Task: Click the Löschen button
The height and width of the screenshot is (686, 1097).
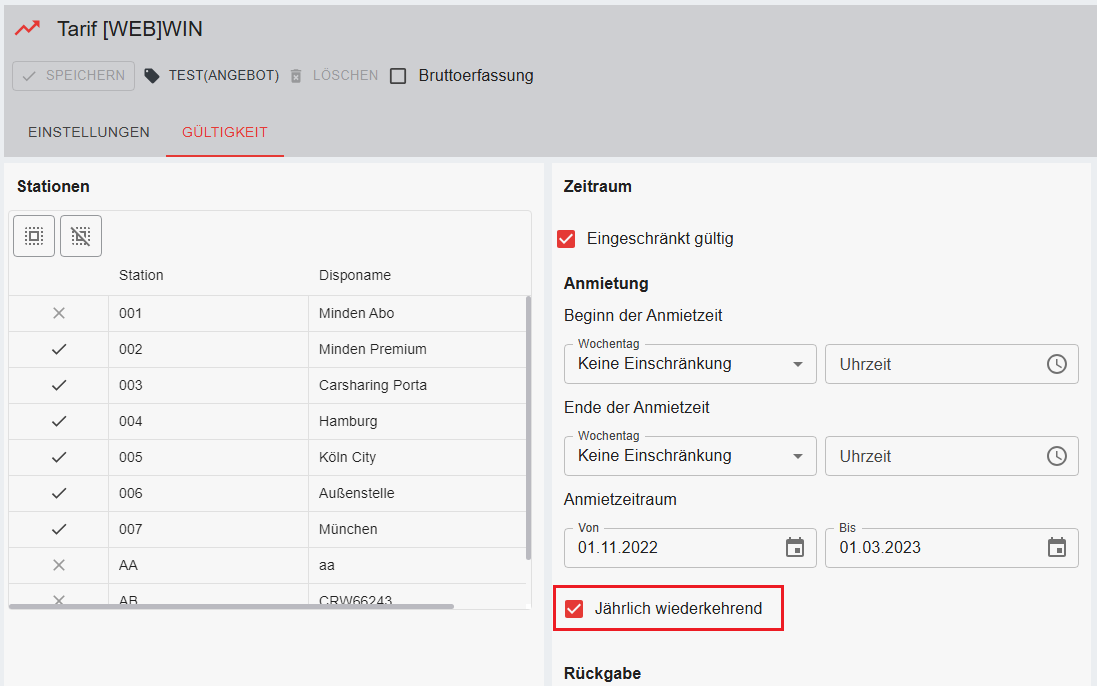Action: (x=334, y=76)
